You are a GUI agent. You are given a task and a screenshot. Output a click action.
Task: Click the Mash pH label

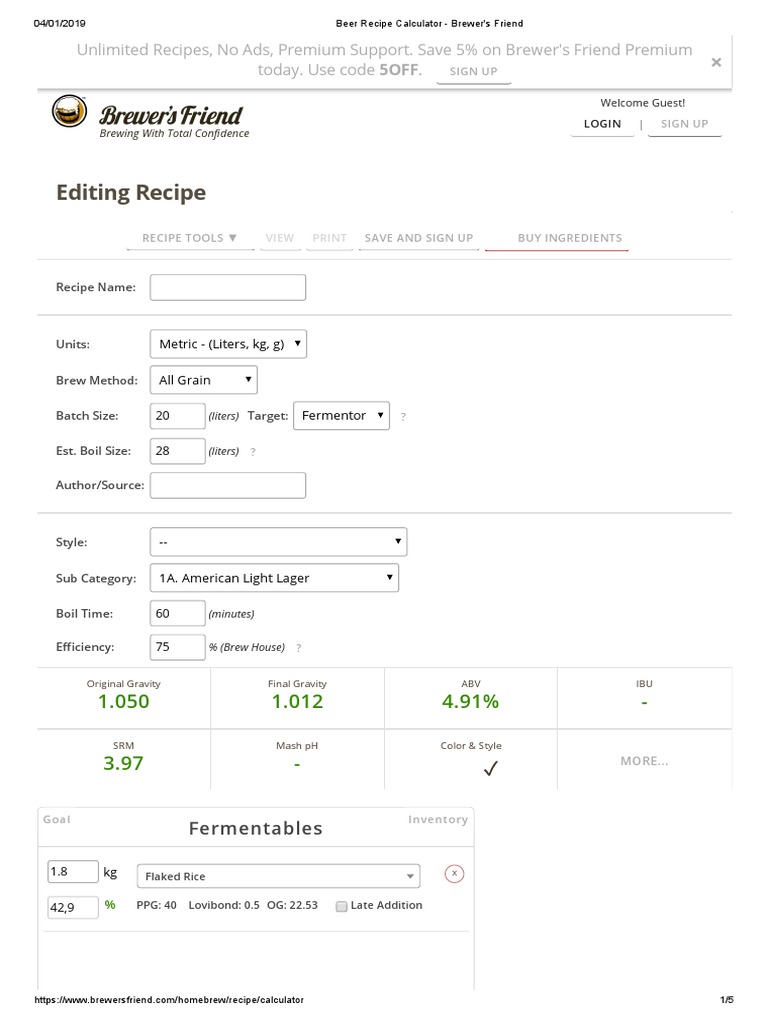point(297,746)
